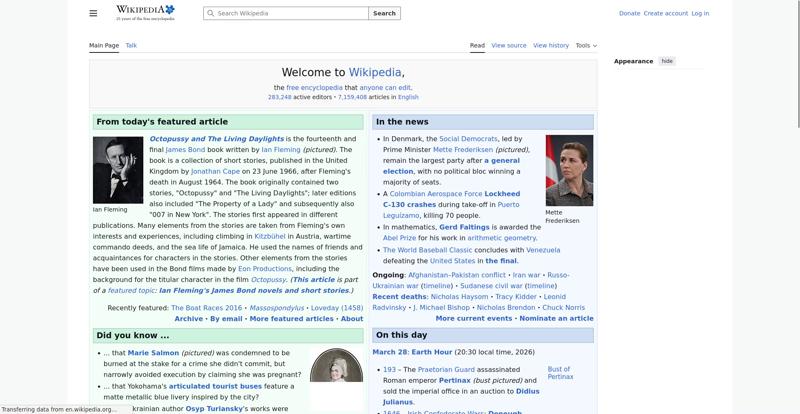Viewport: 800px width, 414px height.
Task: Follow the Nominate an article link
Action: pyautogui.click(x=556, y=318)
